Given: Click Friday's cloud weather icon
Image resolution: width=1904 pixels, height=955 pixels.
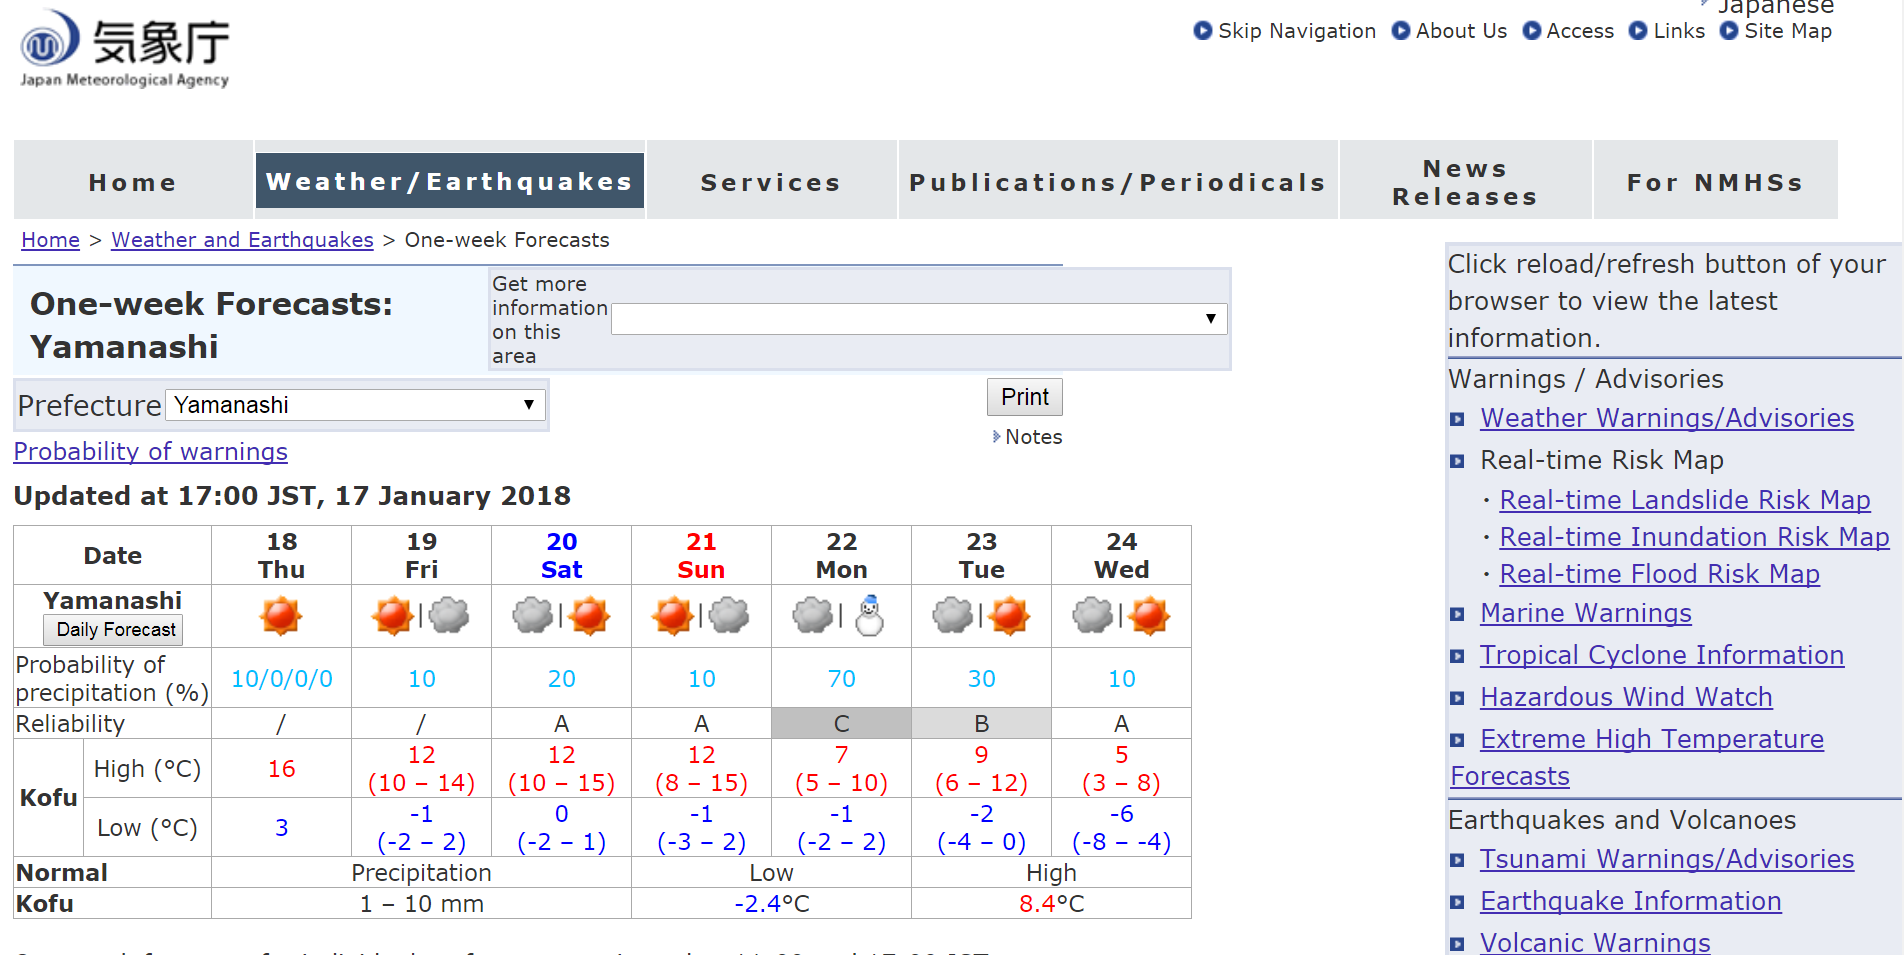Looking at the screenshot, I should pyautogui.click(x=449, y=616).
